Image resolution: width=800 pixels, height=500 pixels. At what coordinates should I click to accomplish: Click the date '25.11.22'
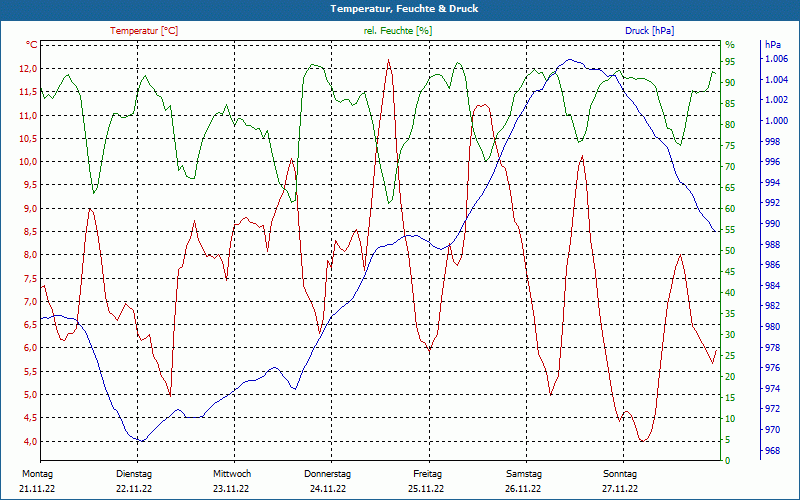coord(426,489)
